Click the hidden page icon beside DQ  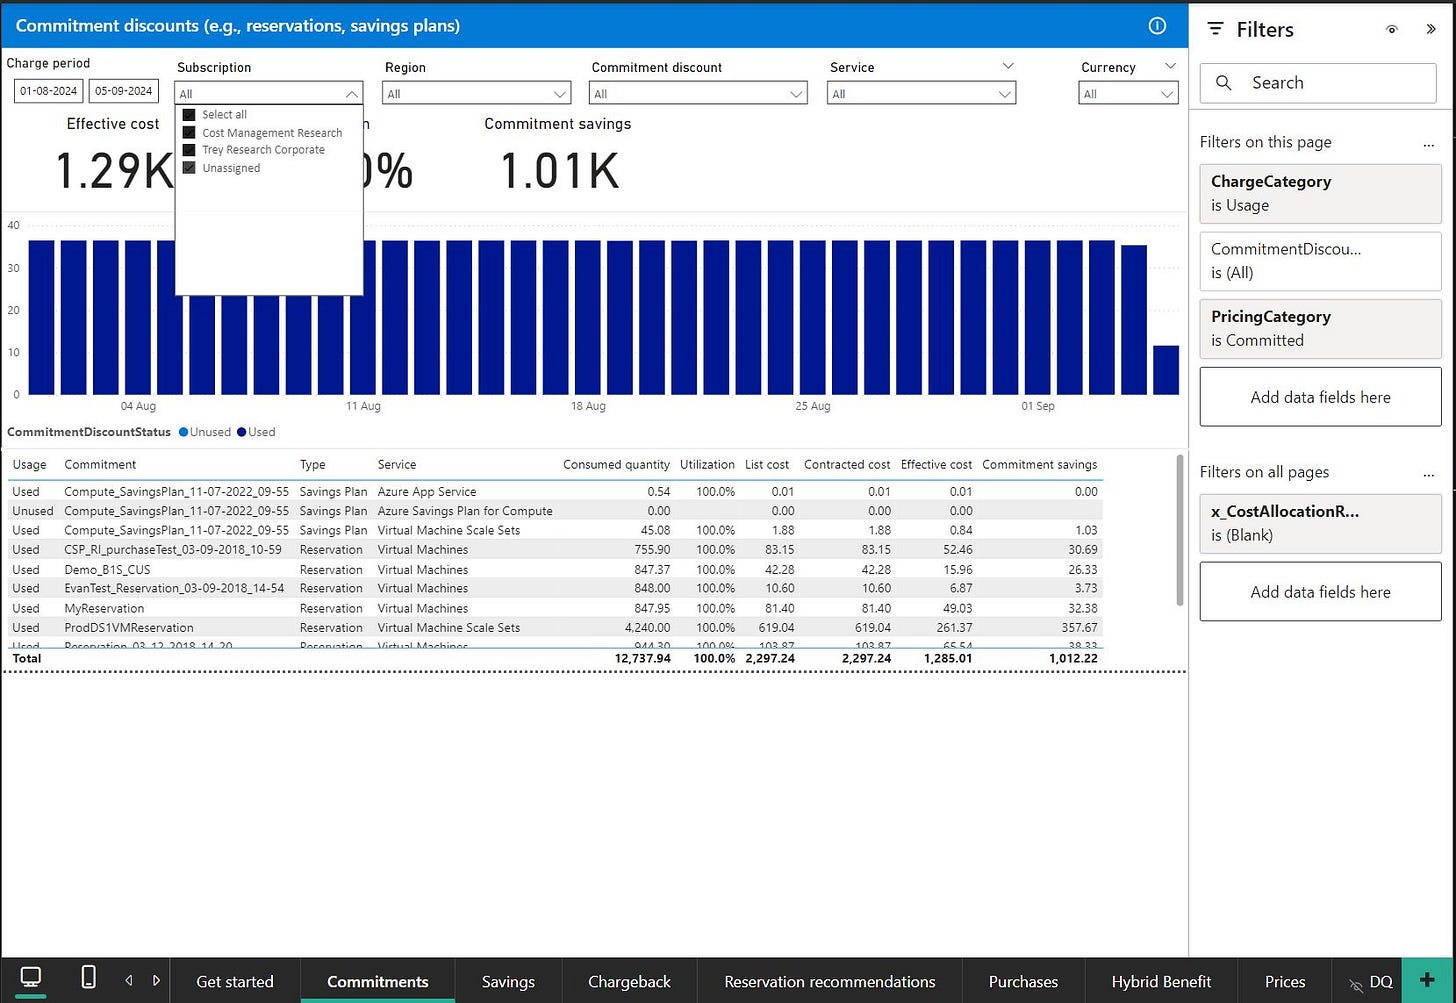1355,984
